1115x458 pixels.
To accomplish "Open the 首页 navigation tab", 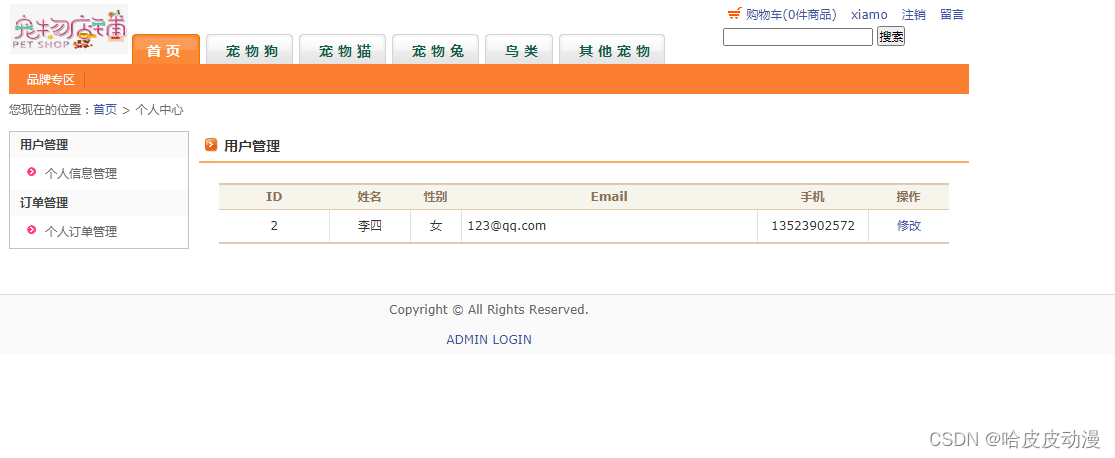I will 166,49.
